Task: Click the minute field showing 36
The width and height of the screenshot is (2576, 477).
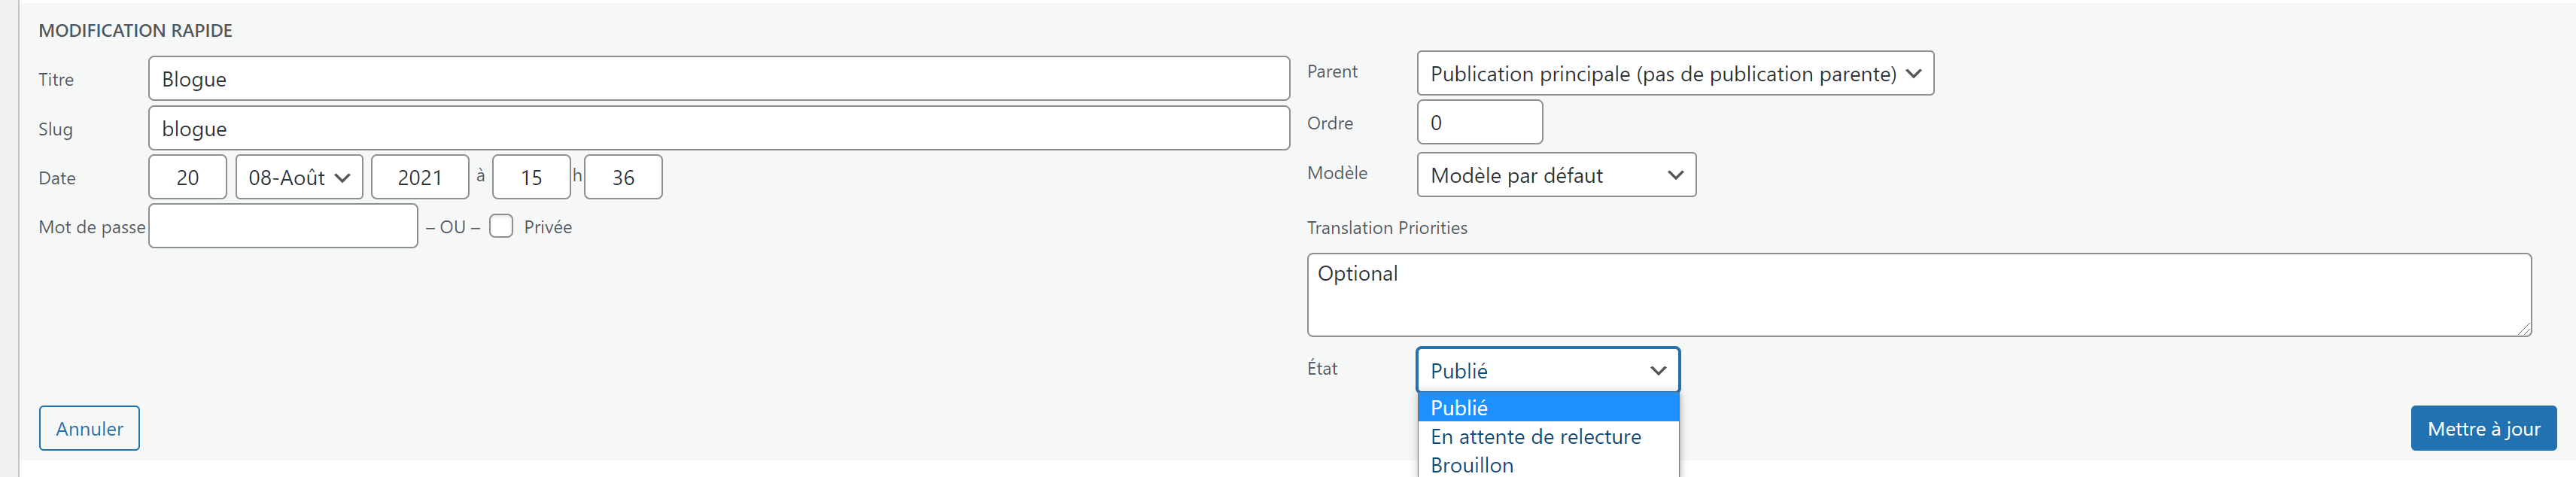Action: (x=623, y=177)
